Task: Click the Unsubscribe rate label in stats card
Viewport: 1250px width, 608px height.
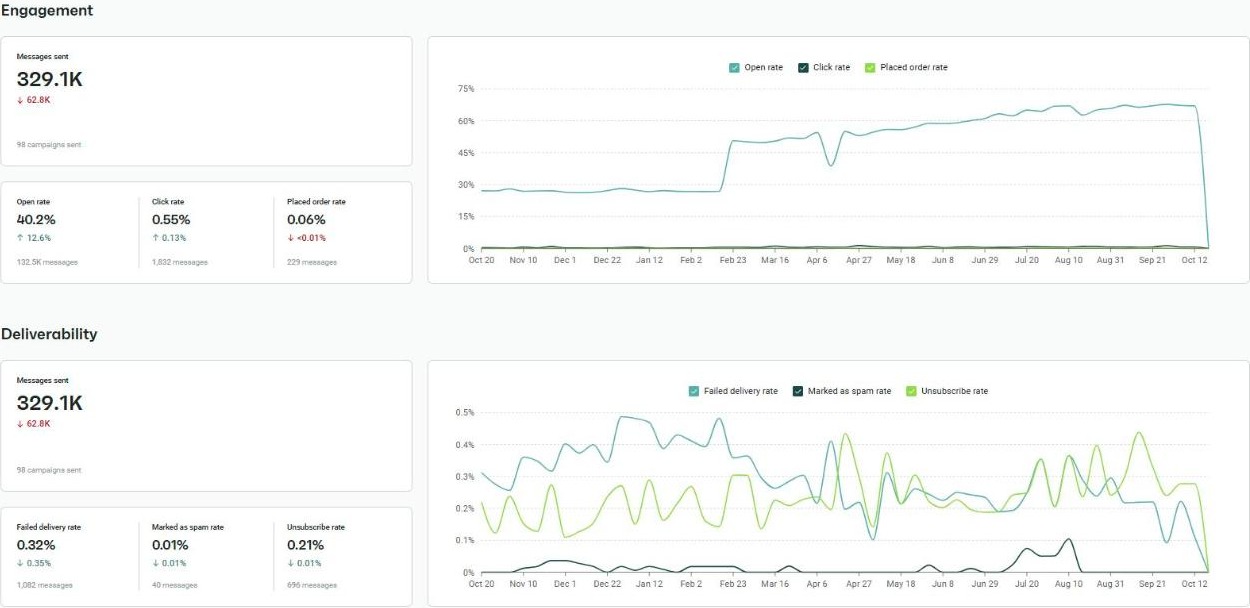Action: (316, 527)
